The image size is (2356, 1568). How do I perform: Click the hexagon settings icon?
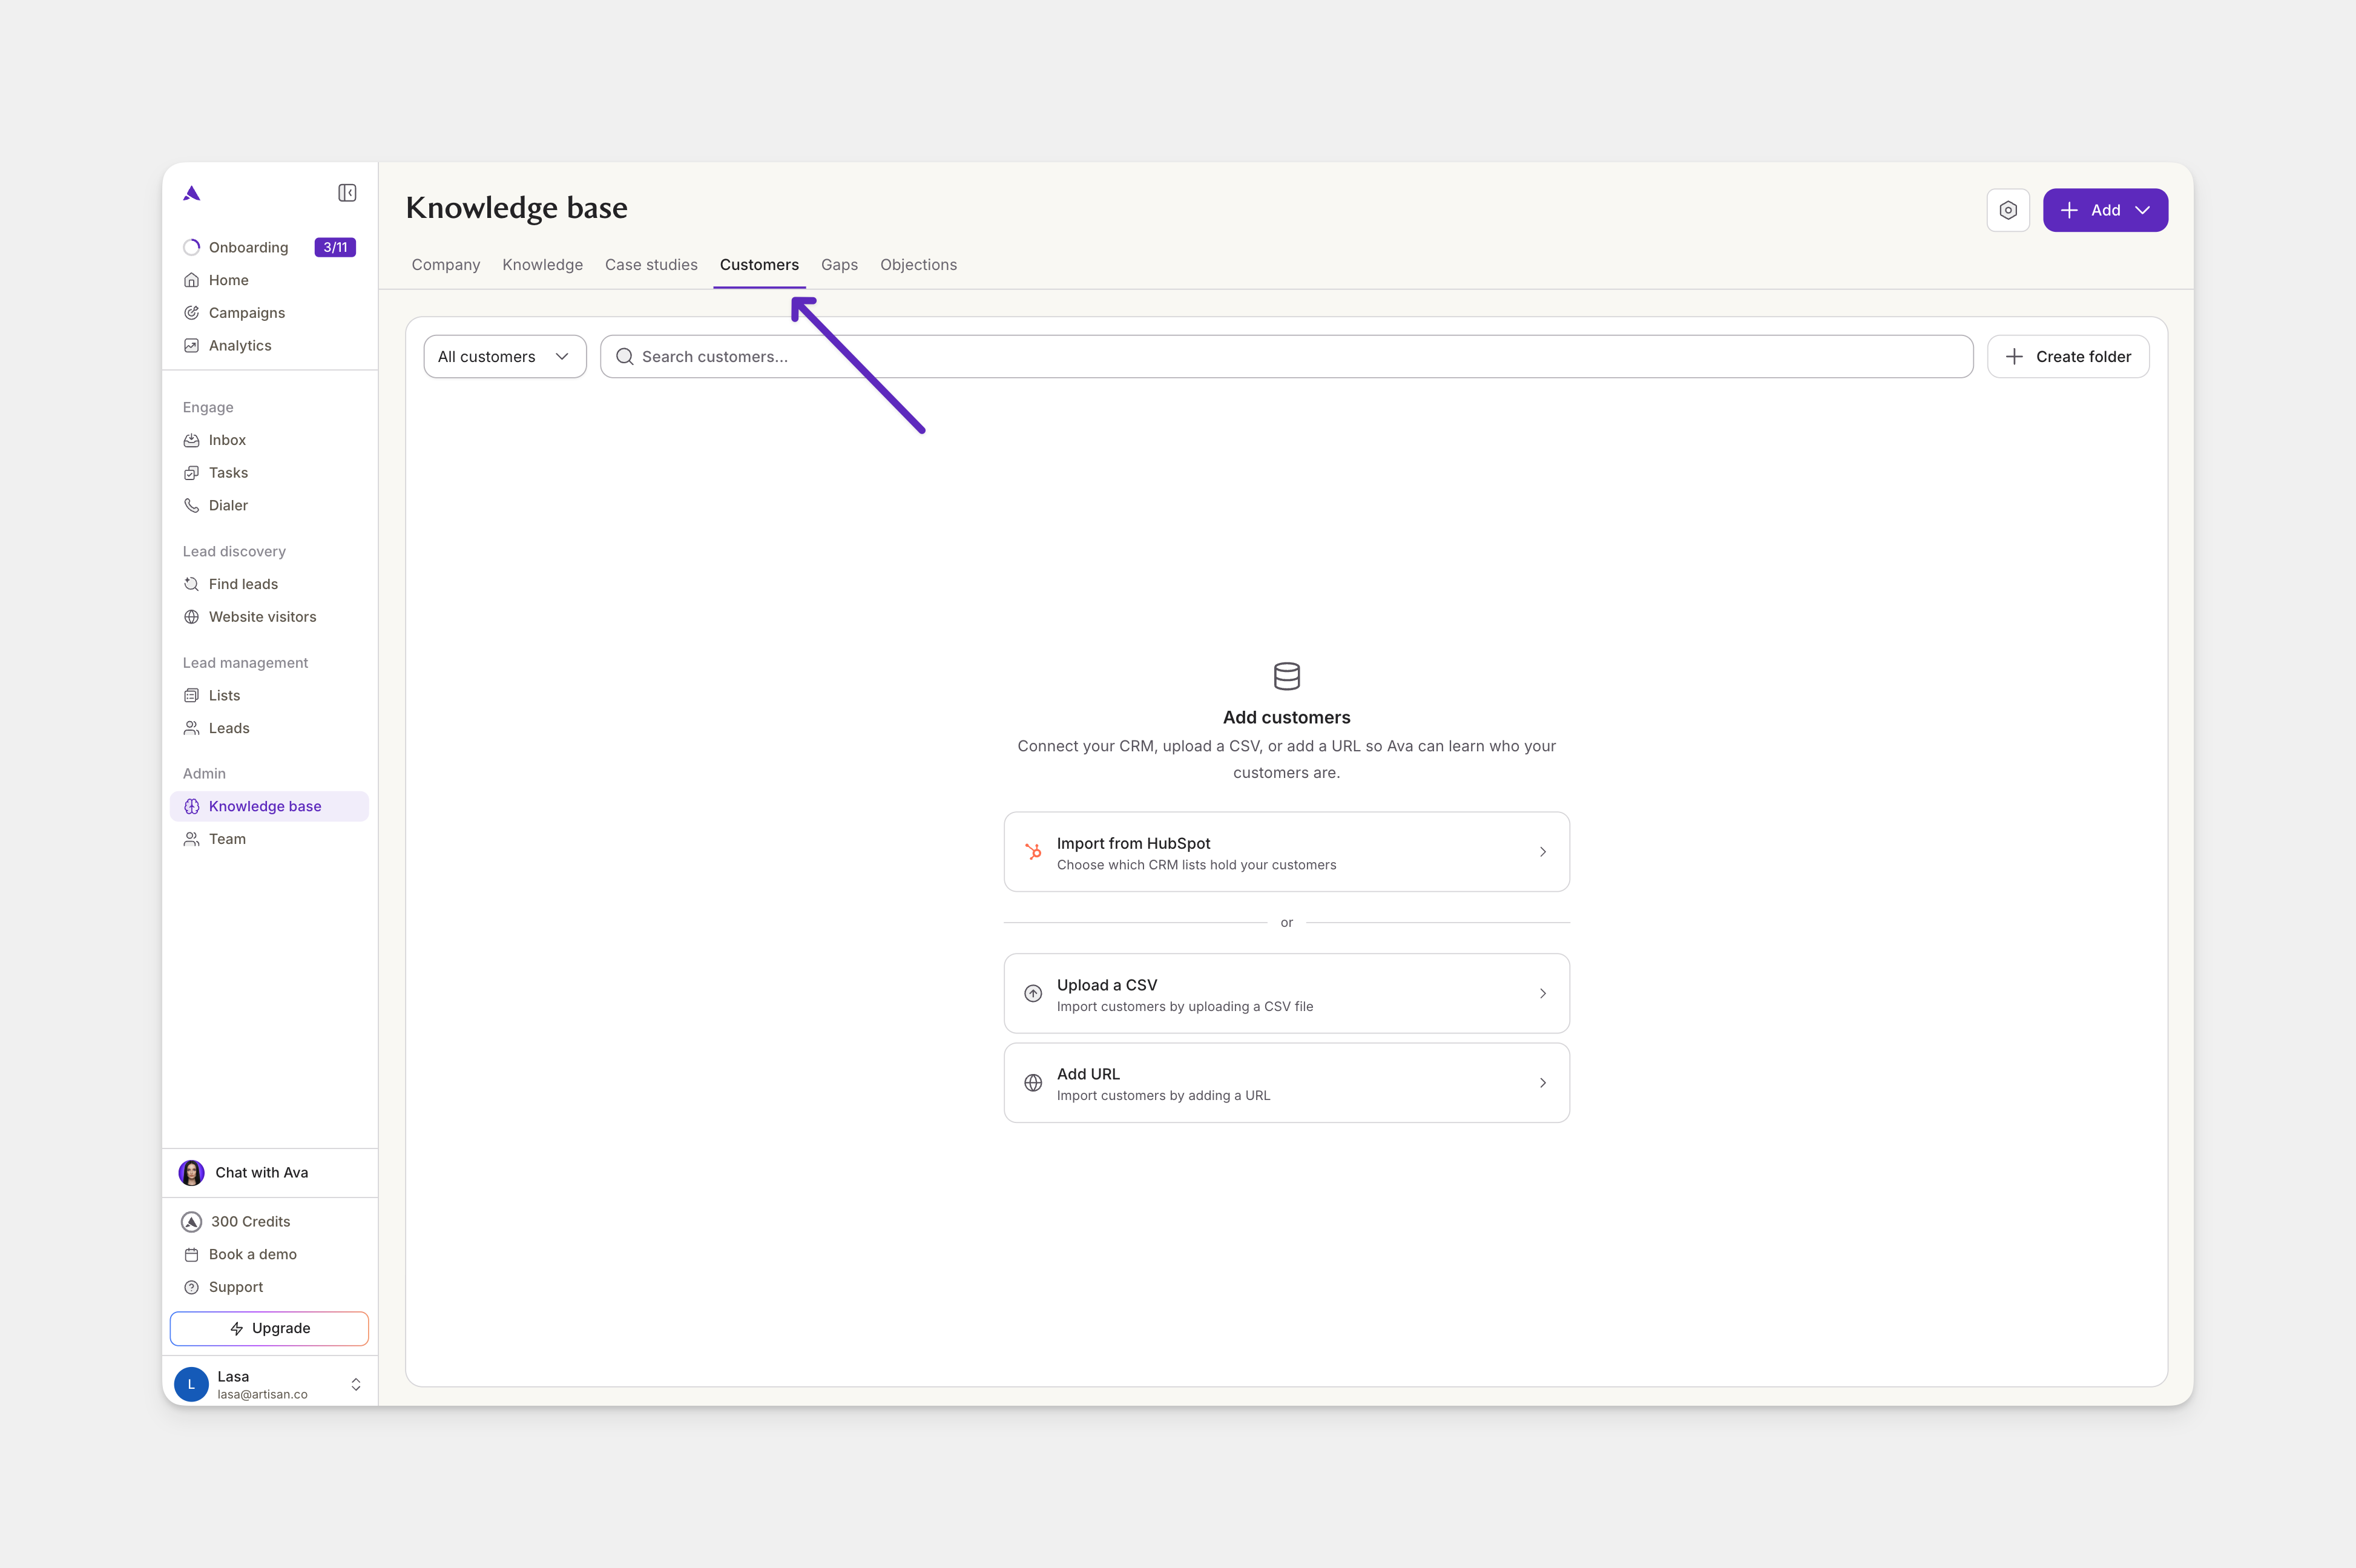click(2008, 210)
